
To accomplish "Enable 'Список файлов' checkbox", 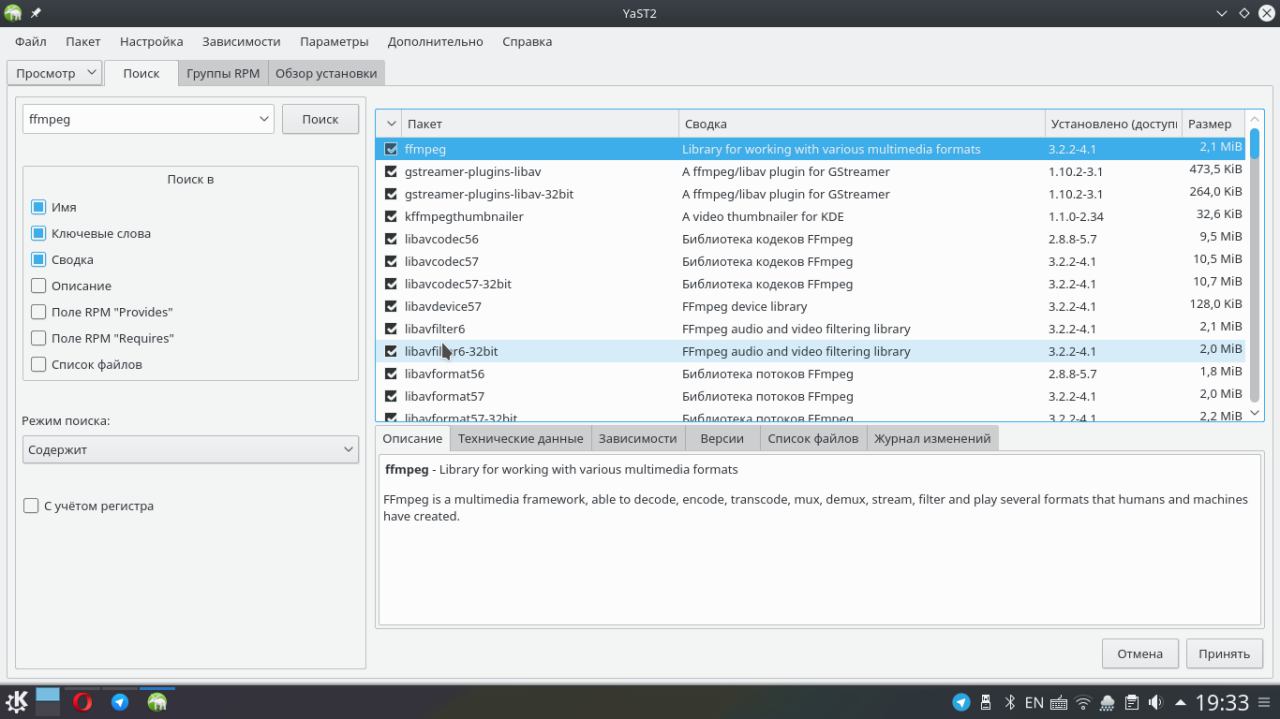I will pyautogui.click(x=38, y=364).
